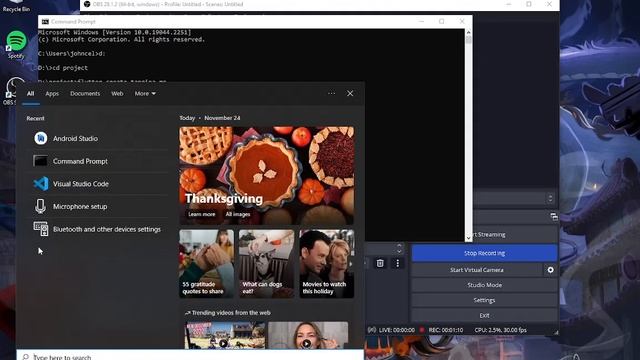Screen dimensions: 640x360
Task: Click Start Virtual Camera in OBS
Action: pyautogui.click(x=477, y=270)
